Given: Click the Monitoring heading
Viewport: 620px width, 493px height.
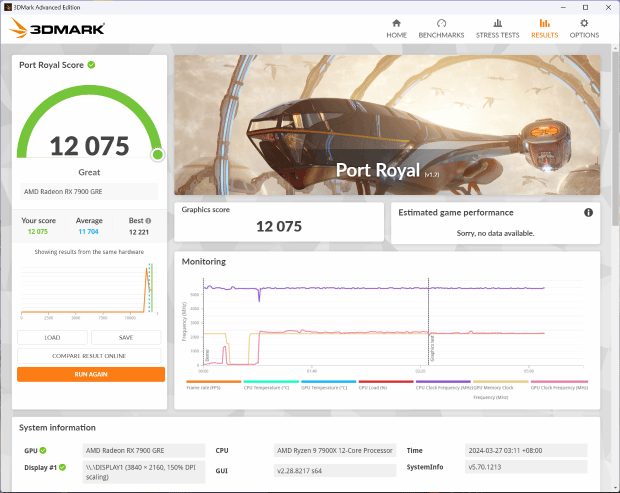Looking at the screenshot, I should 204,261.
